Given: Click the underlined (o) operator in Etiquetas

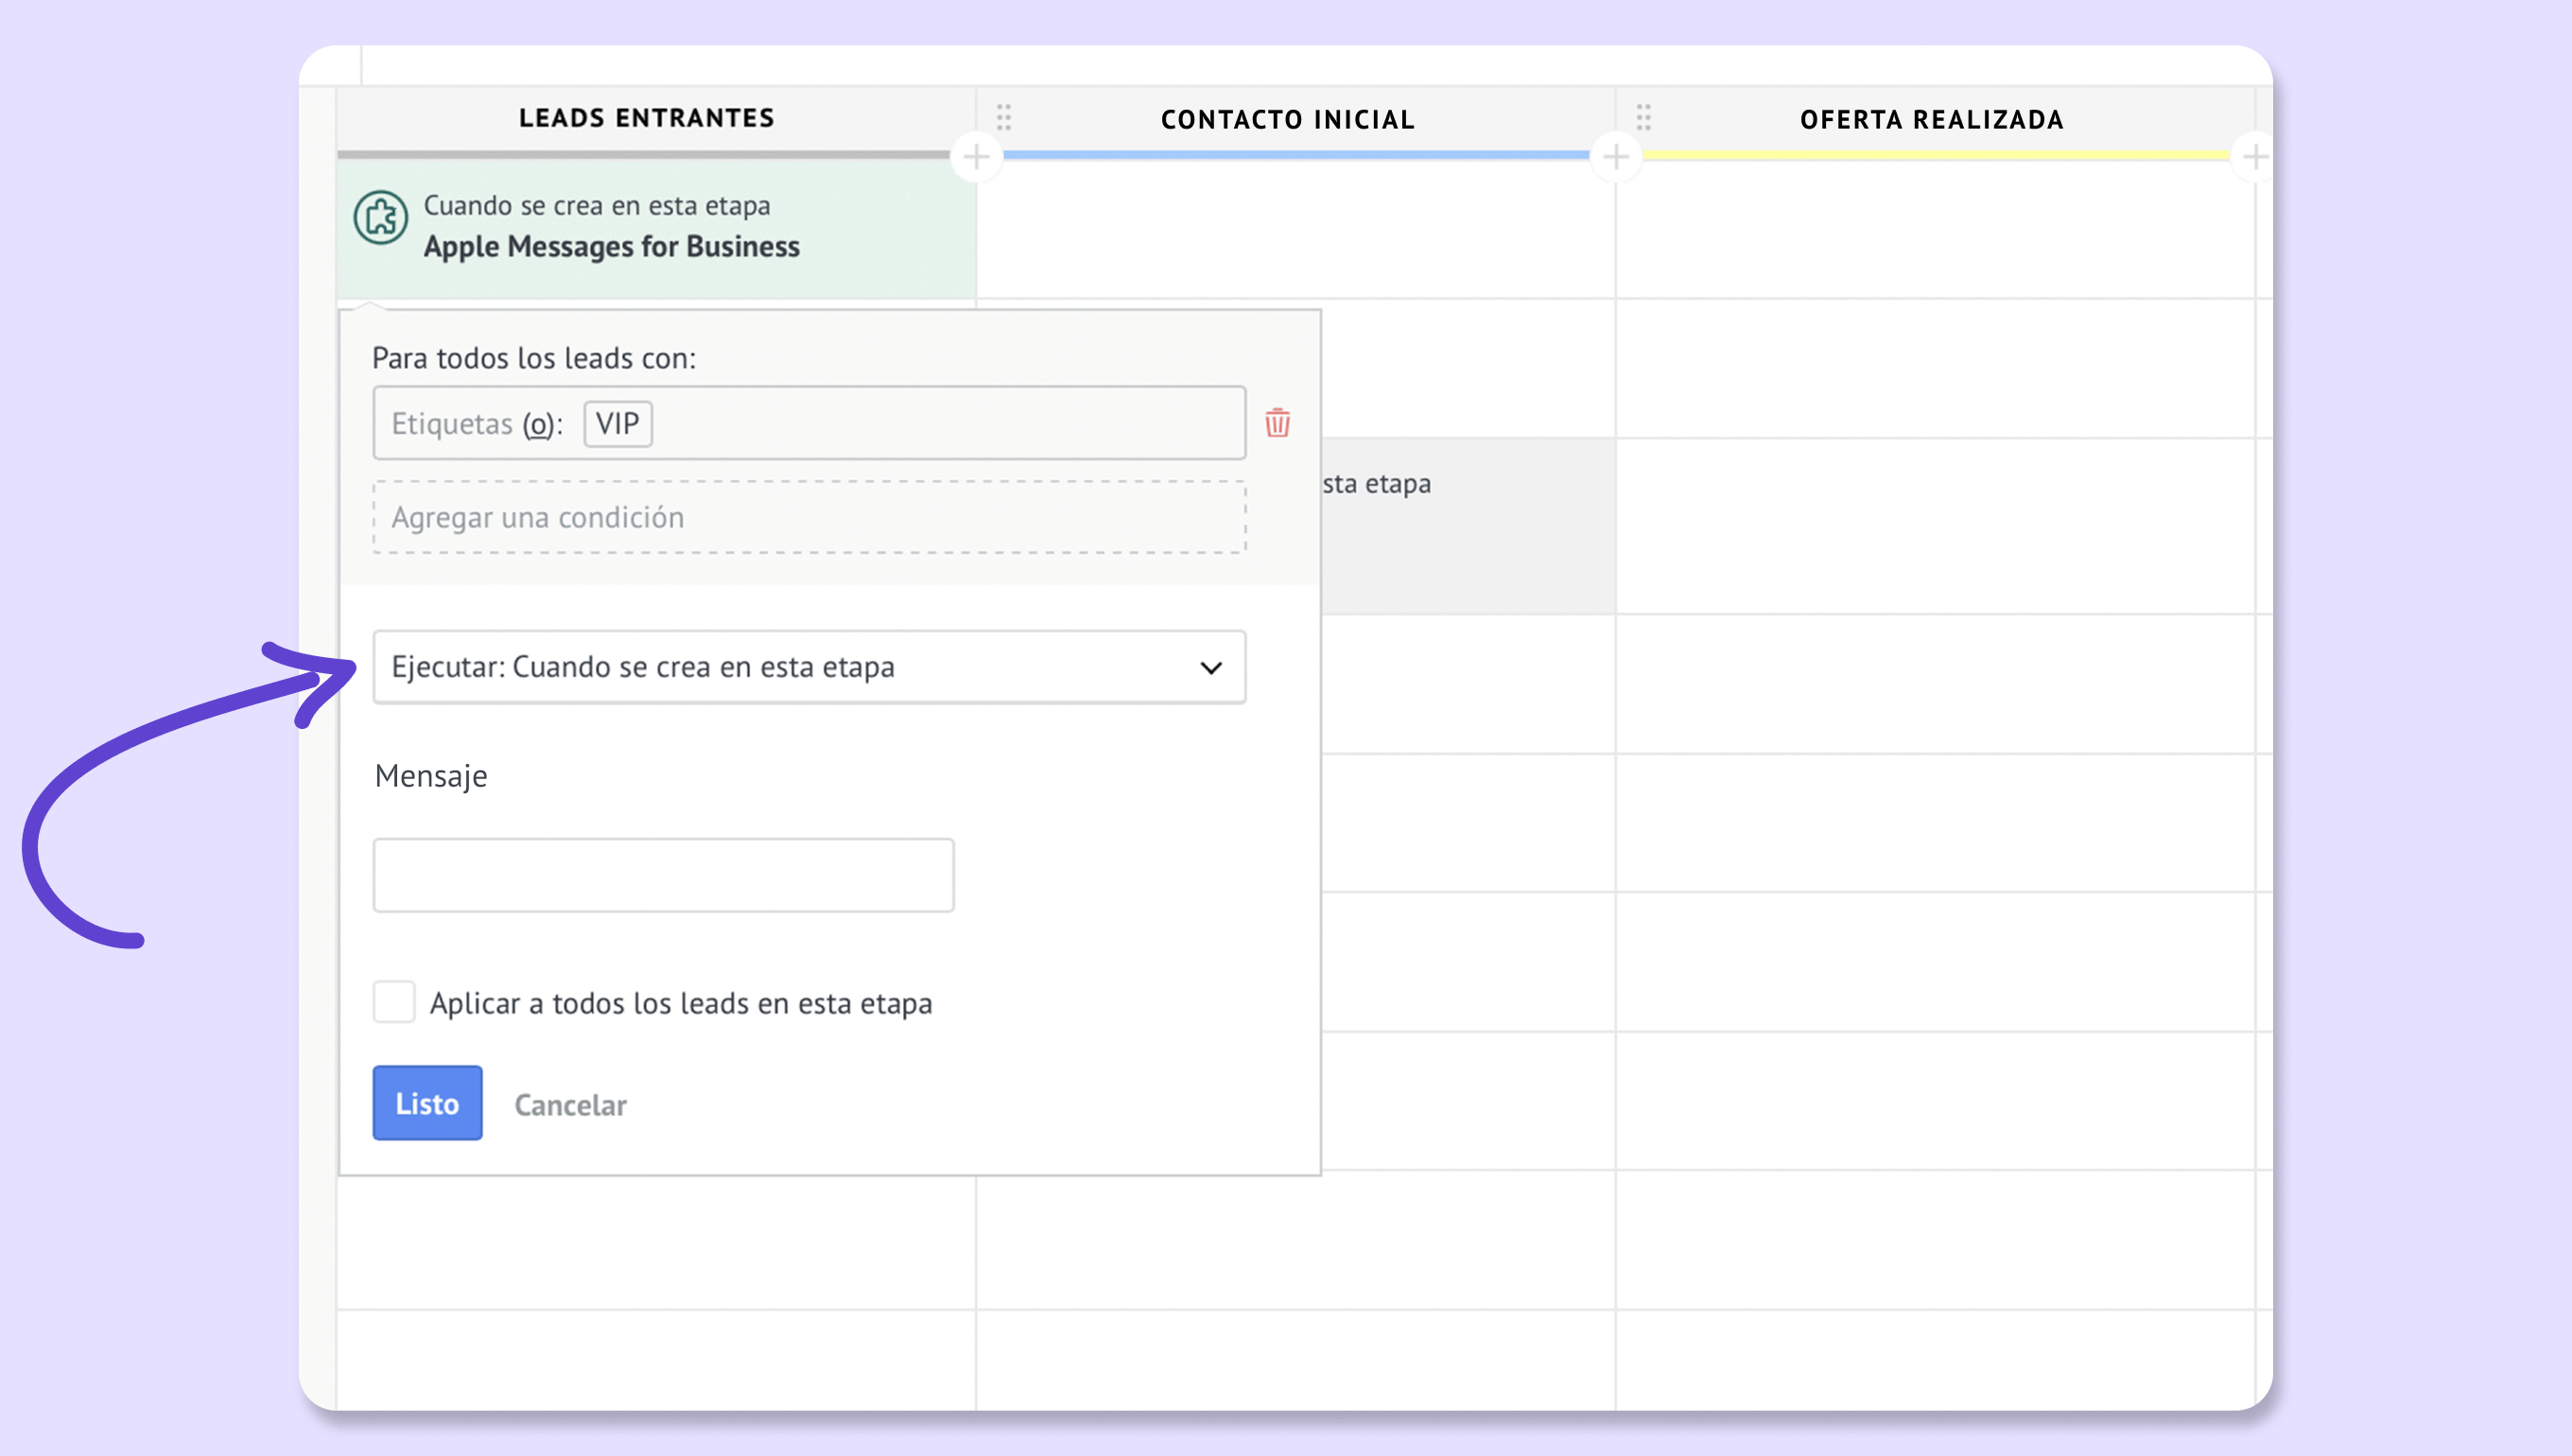Looking at the screenshot, I should tap(539, 424).
